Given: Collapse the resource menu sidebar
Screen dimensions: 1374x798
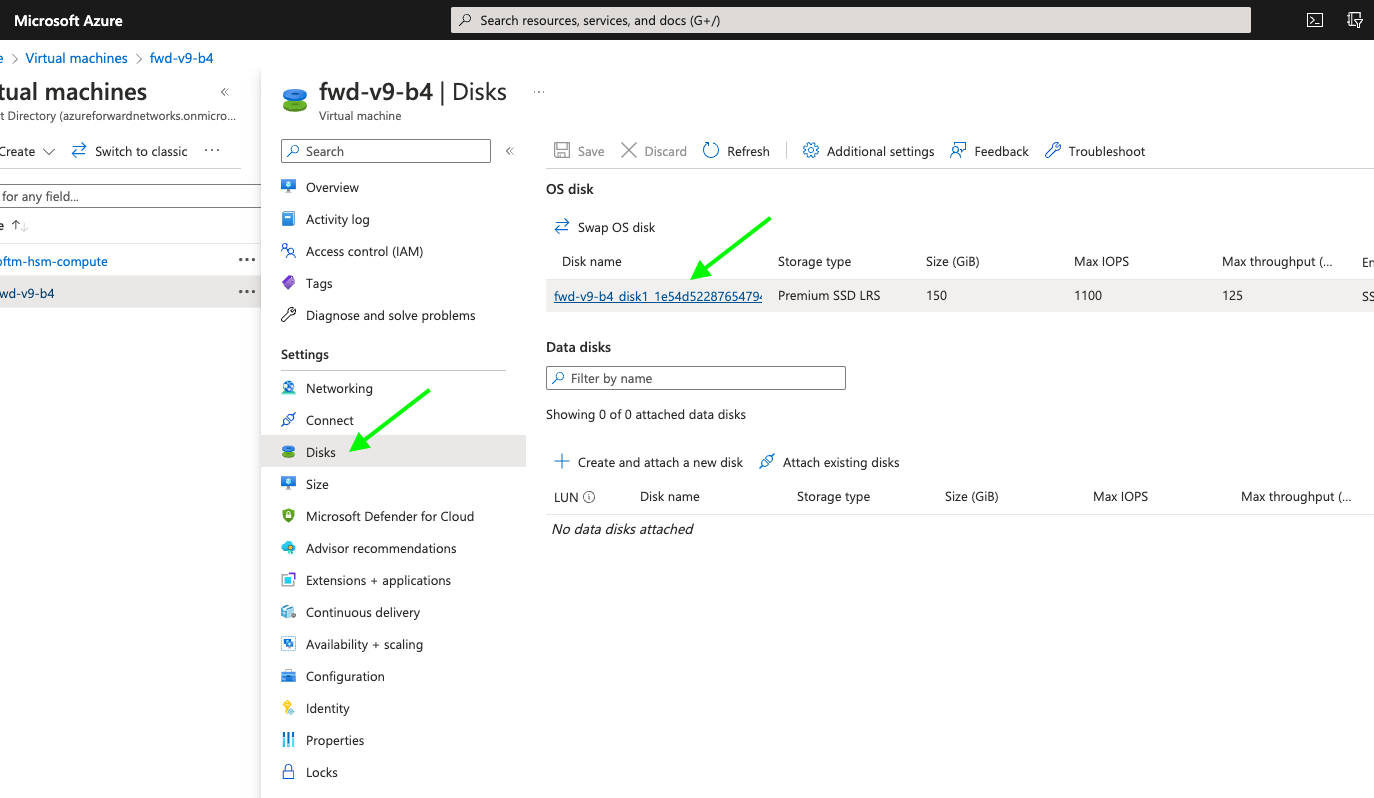Looking at the screenshot, I should pos(509,151).
